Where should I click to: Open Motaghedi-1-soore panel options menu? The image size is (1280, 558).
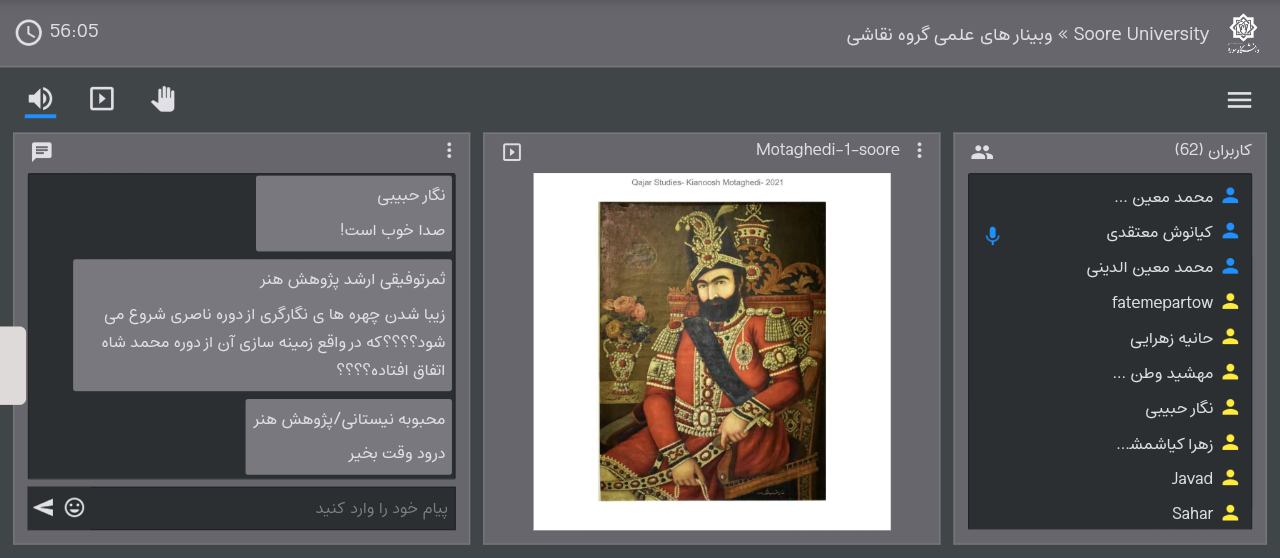(920, 150)
